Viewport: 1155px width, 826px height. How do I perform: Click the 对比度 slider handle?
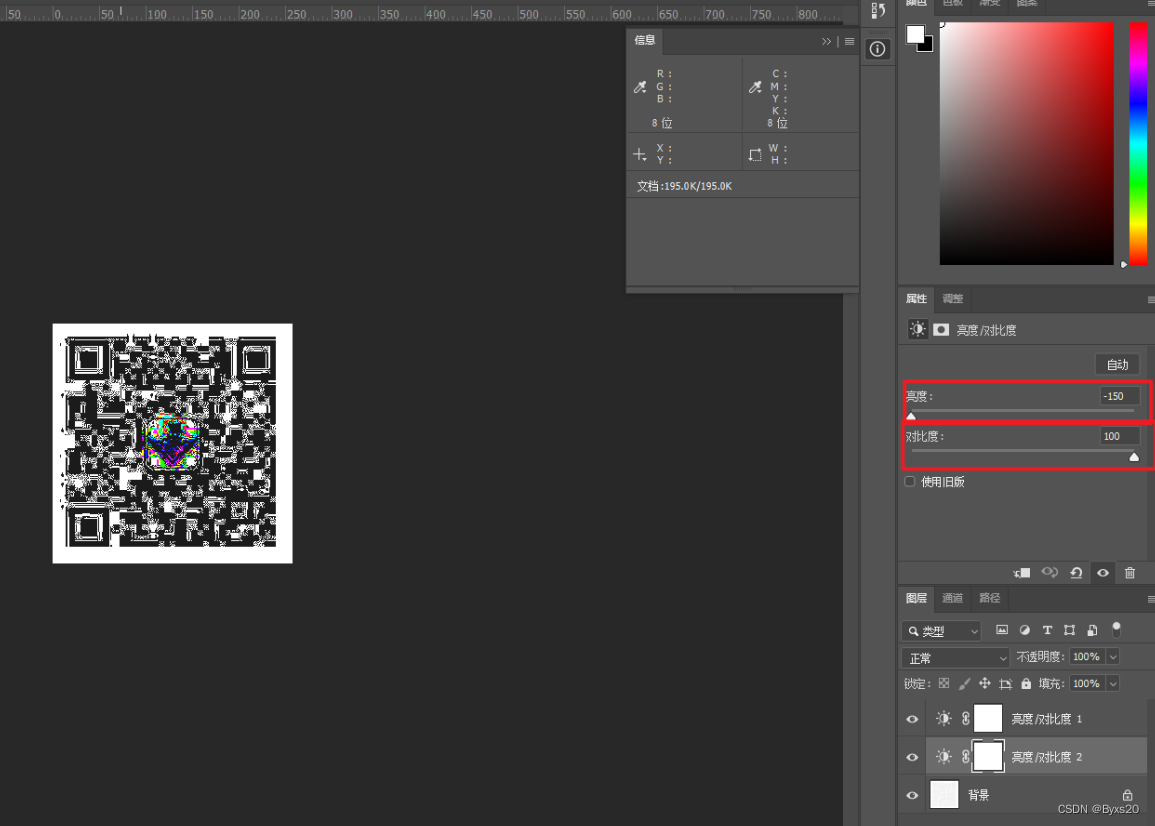click(x=1134, y=457)
